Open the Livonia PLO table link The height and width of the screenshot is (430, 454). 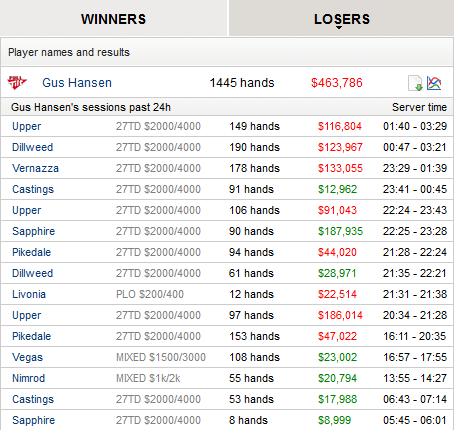(29, 294)
